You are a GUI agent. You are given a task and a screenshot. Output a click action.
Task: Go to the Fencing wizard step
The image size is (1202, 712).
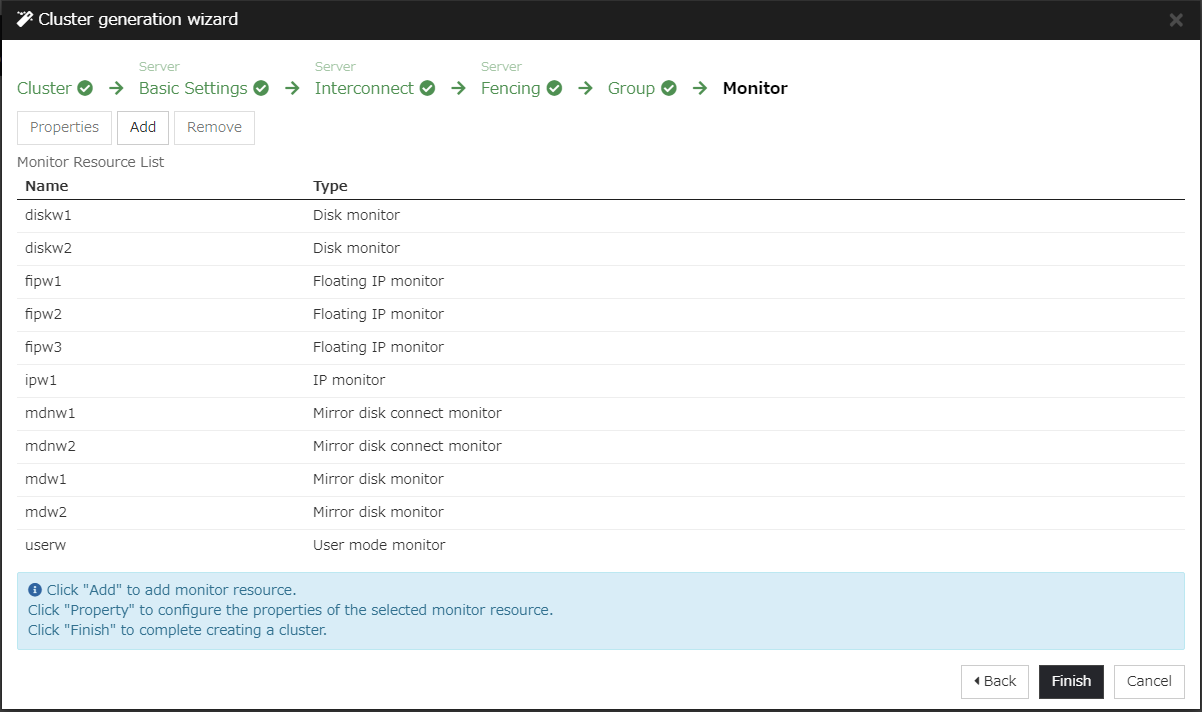512,88
